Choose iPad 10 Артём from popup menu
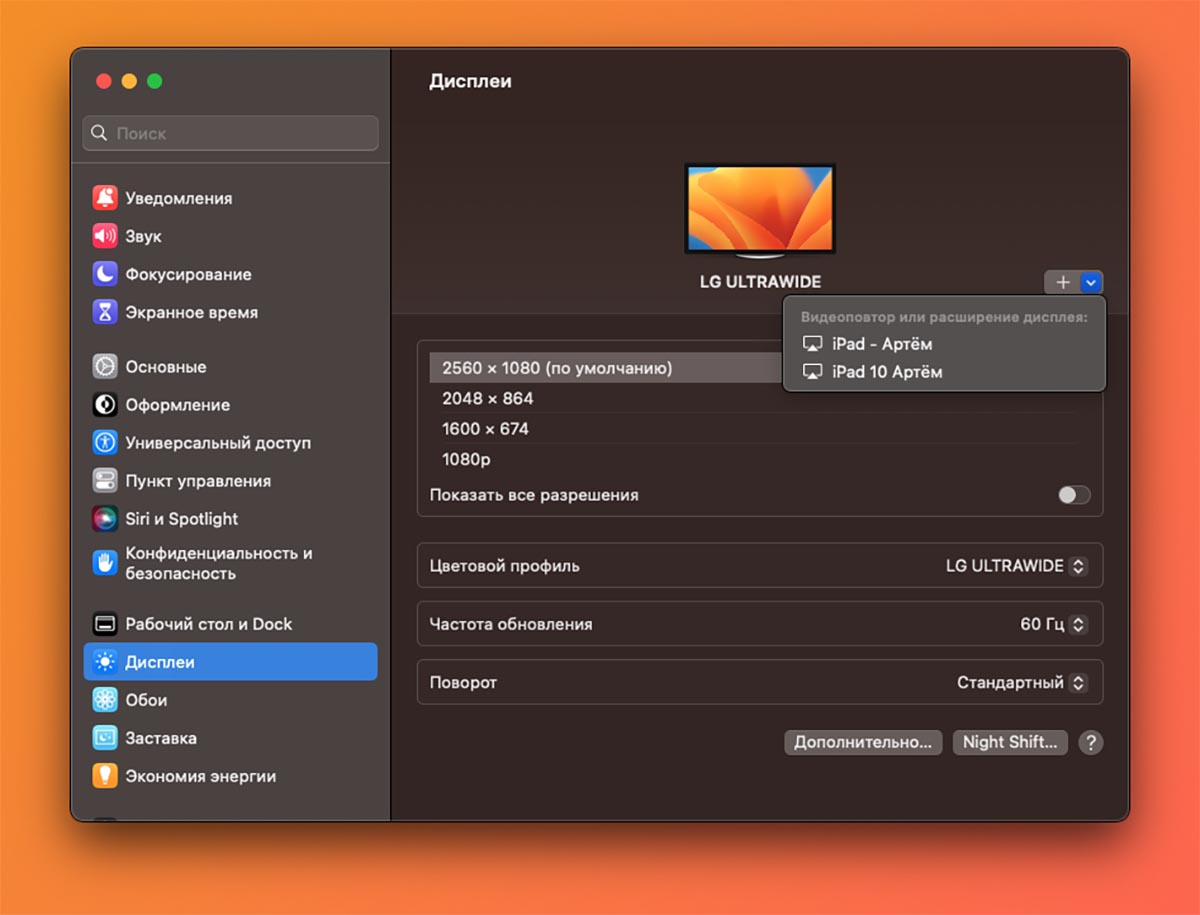Screen dimensions: 1200x915 coord(944,372)
